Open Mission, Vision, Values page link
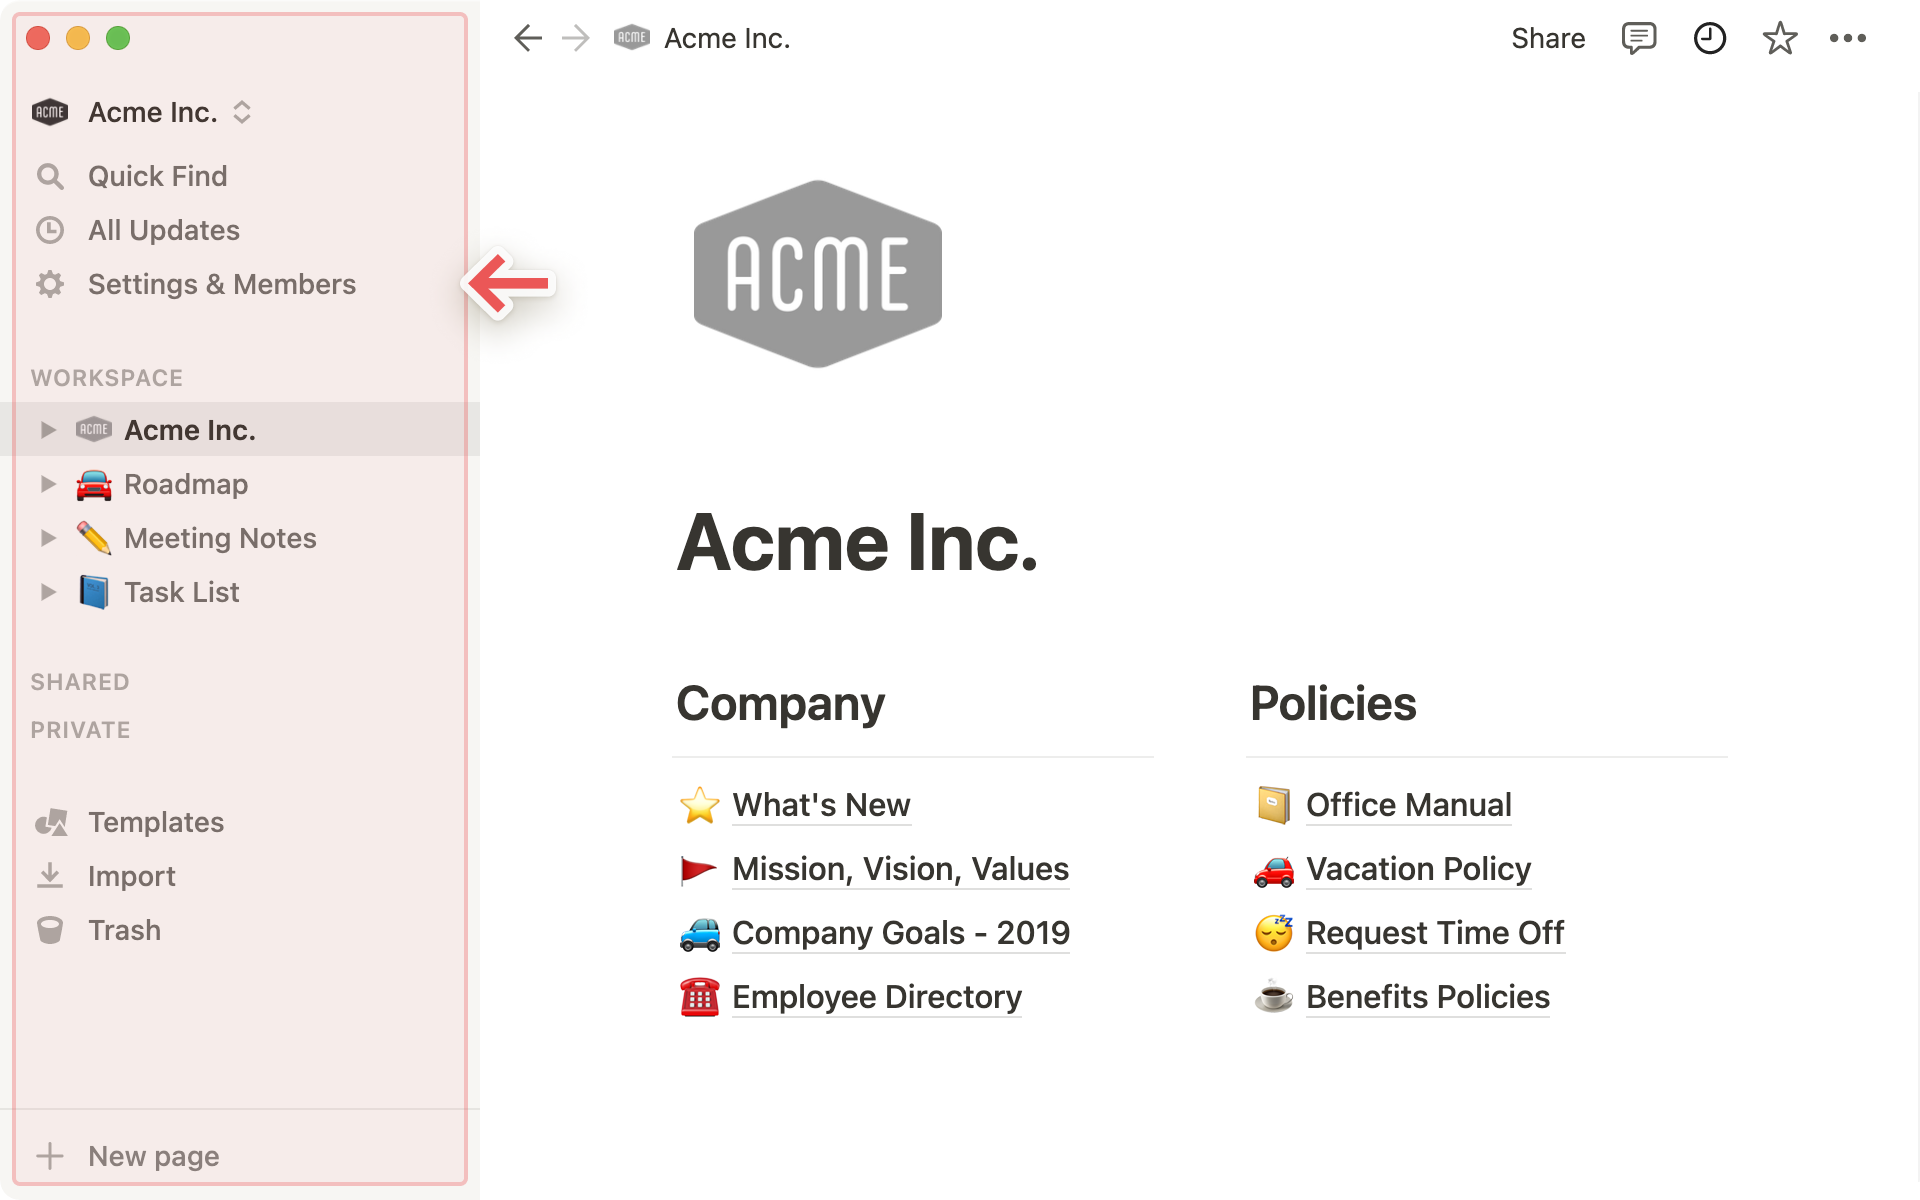The width and height of the screenshot is (1920, 1200). tap(900, 868)
